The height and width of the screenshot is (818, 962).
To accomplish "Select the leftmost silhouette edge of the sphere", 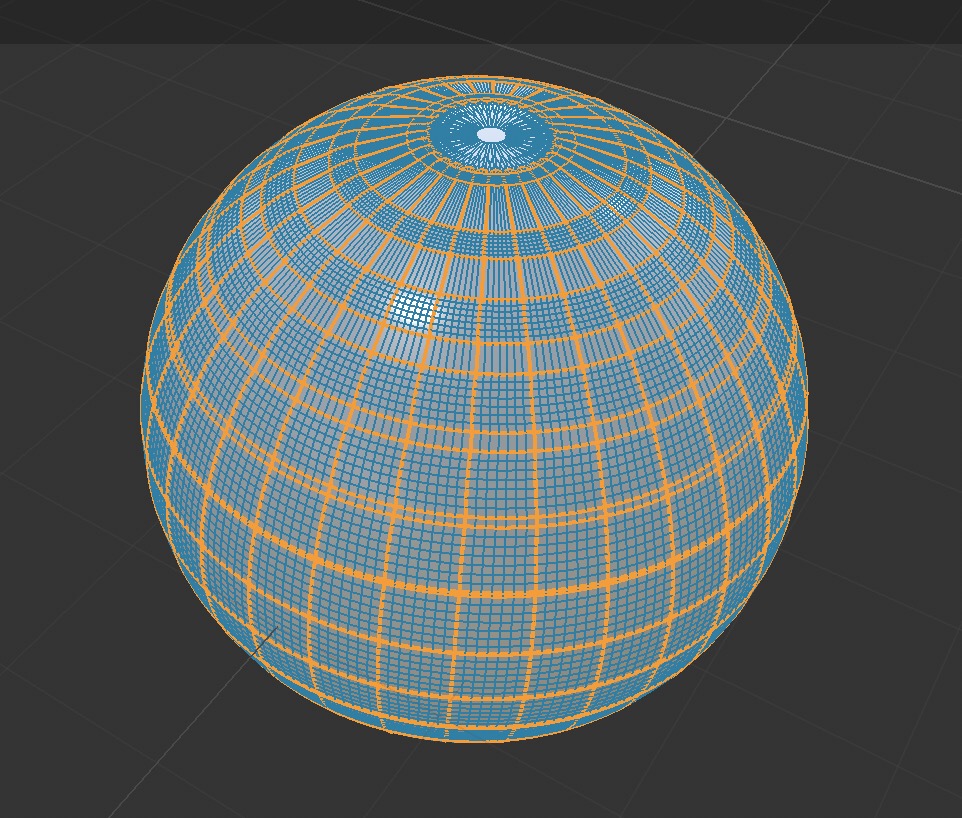I will [140, 420].
